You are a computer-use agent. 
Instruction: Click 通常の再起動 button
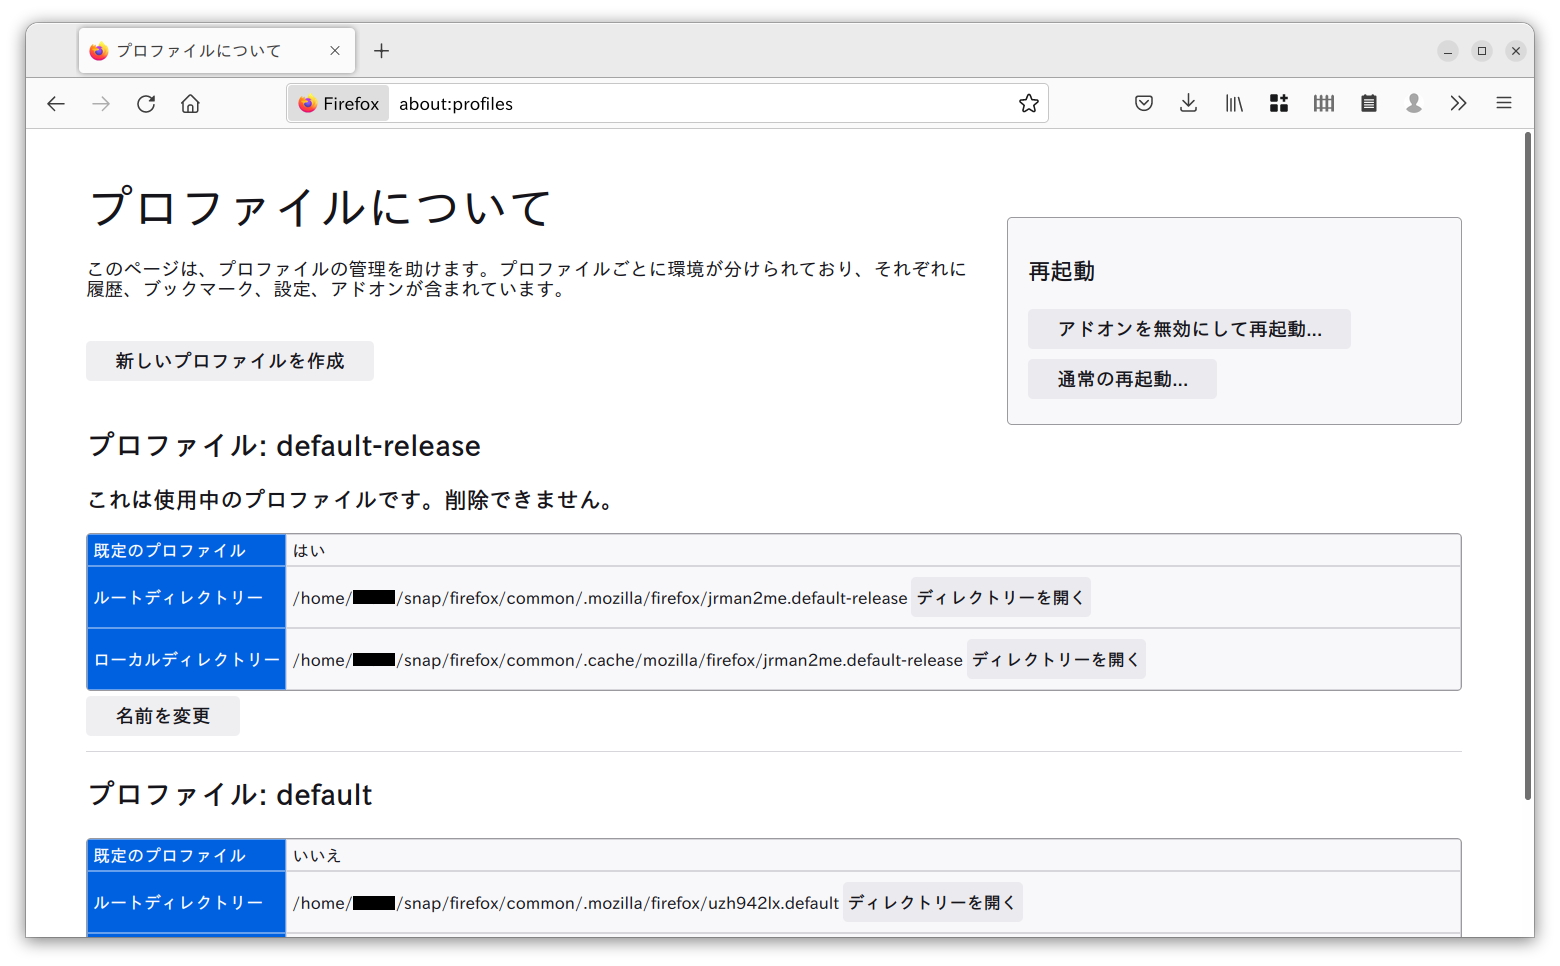(1121, 378)
